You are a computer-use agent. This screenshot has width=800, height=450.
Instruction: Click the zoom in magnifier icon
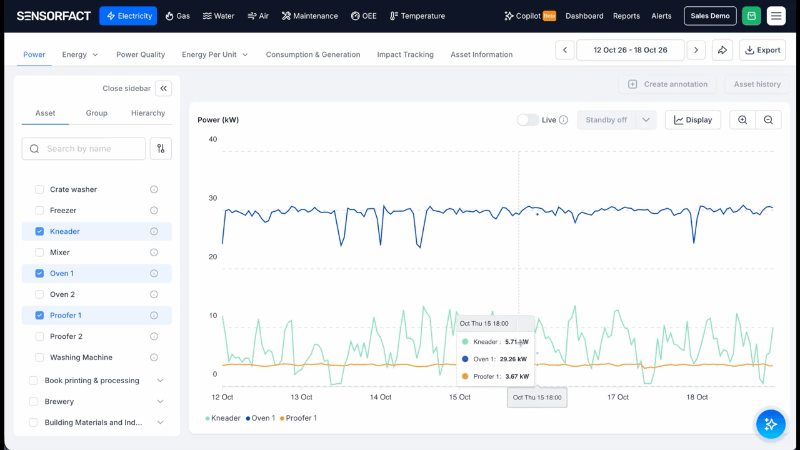(x=742, y=120)
